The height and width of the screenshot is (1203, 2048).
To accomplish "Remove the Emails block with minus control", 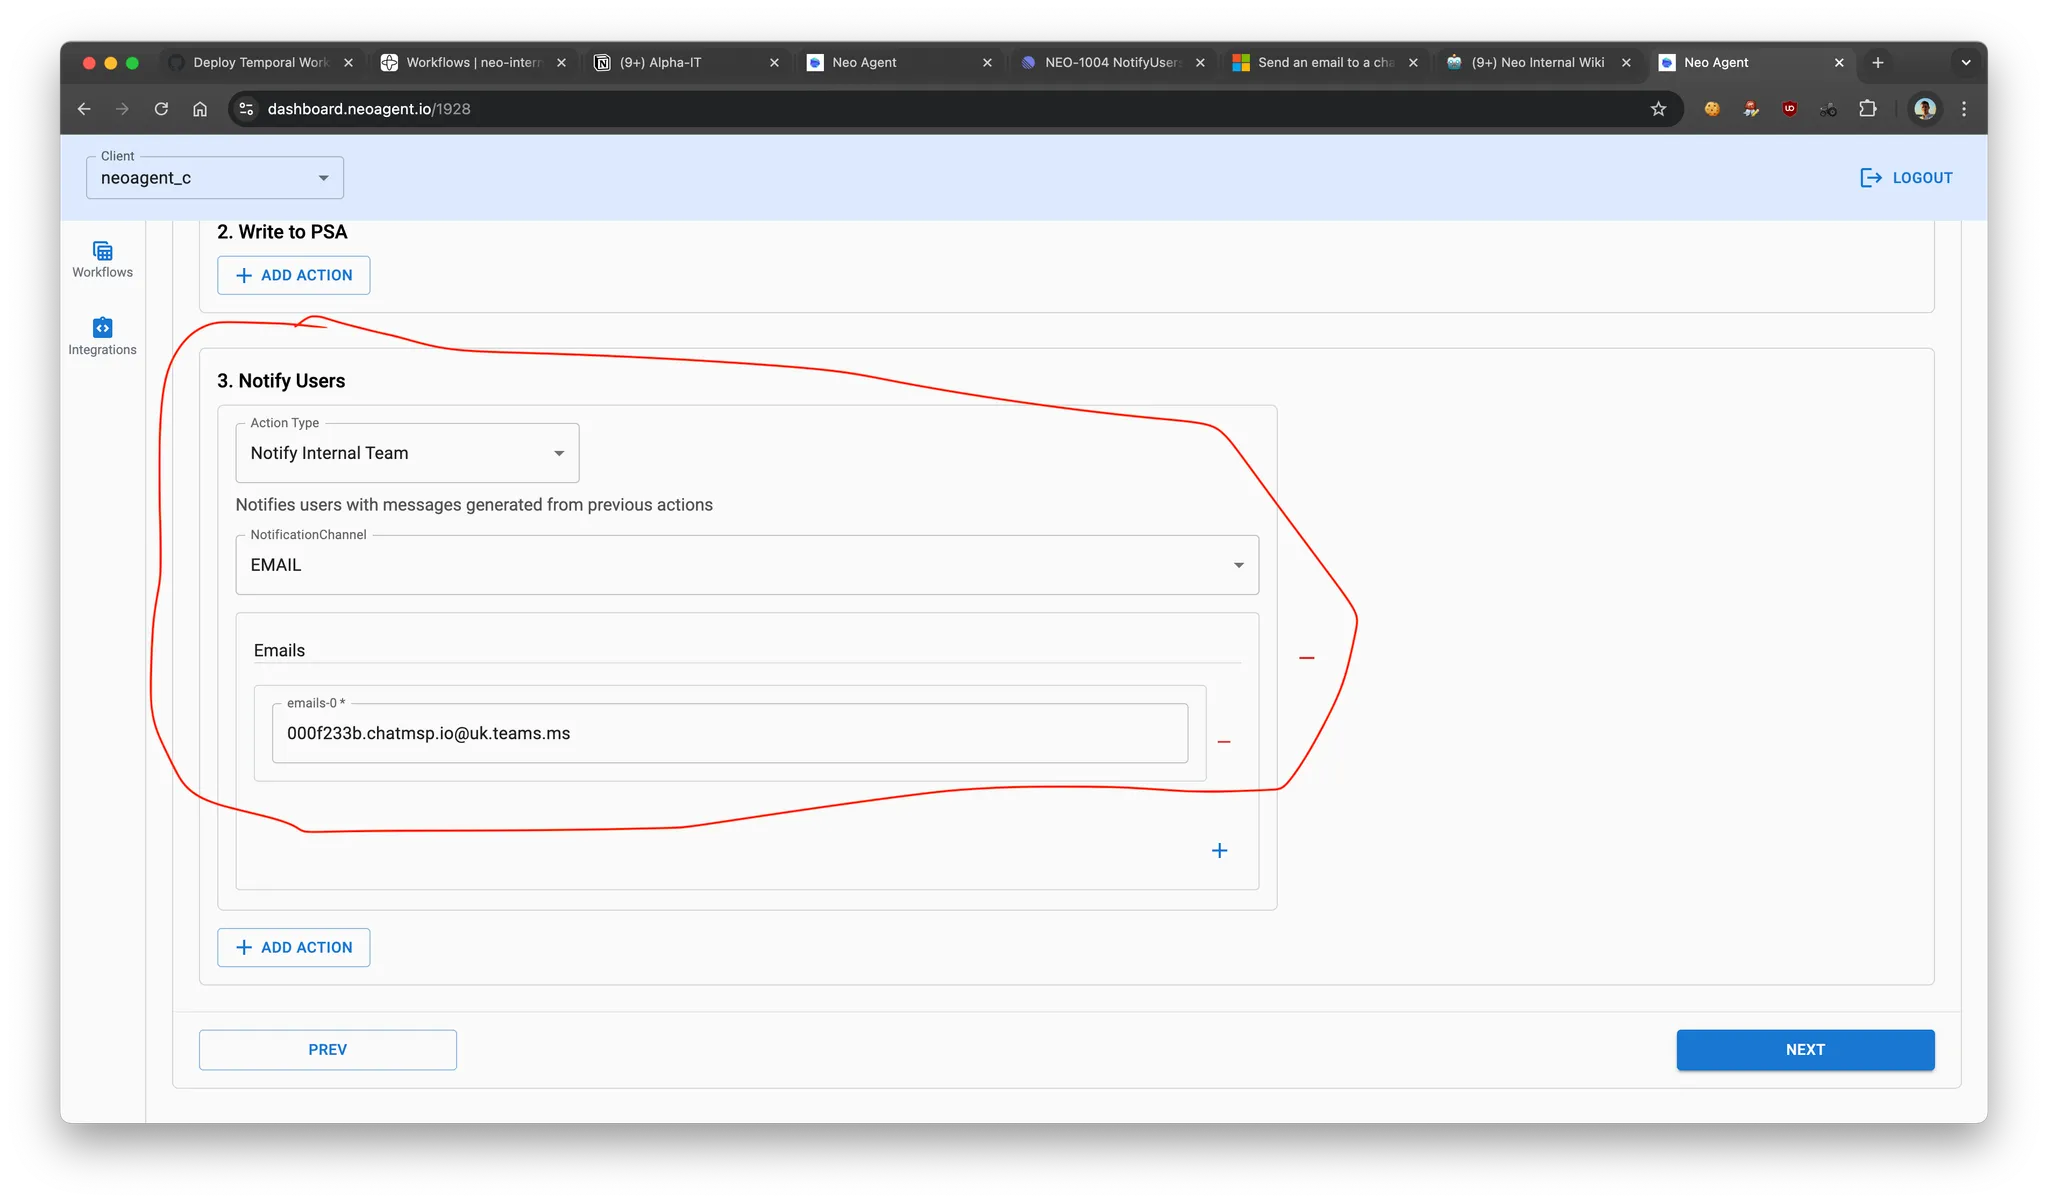I will click(1307, 657).
